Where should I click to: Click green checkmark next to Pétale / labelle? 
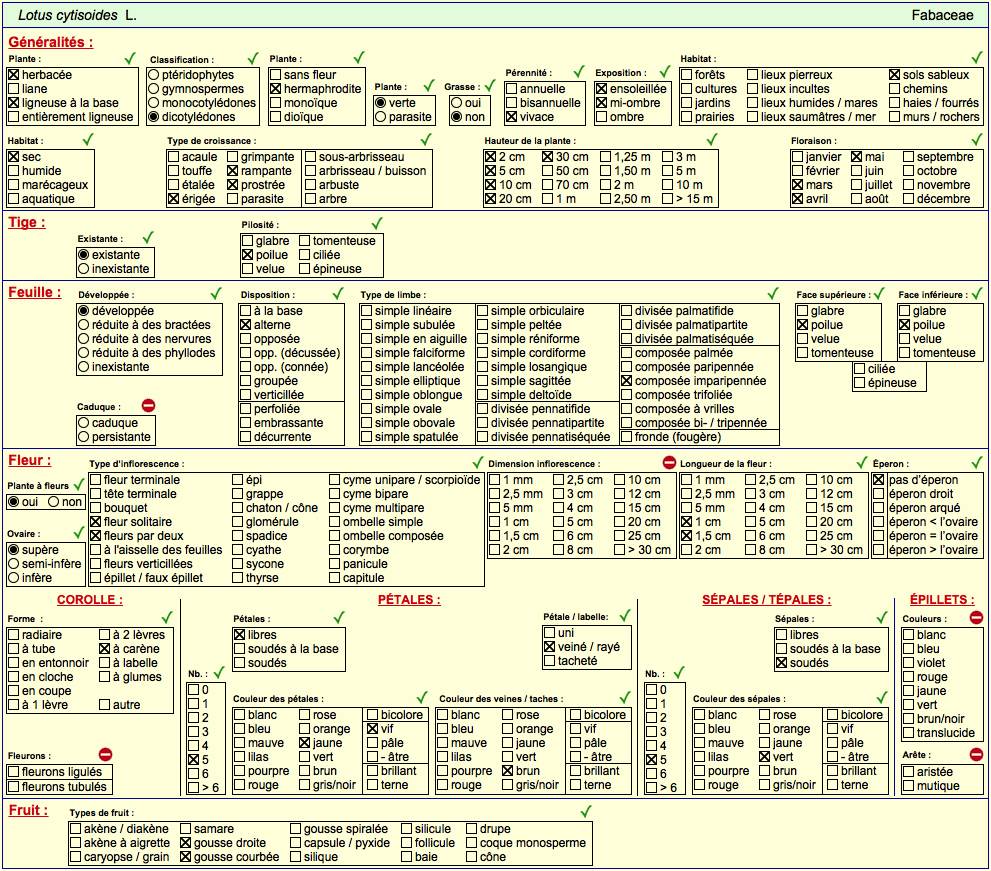point(625,616)
